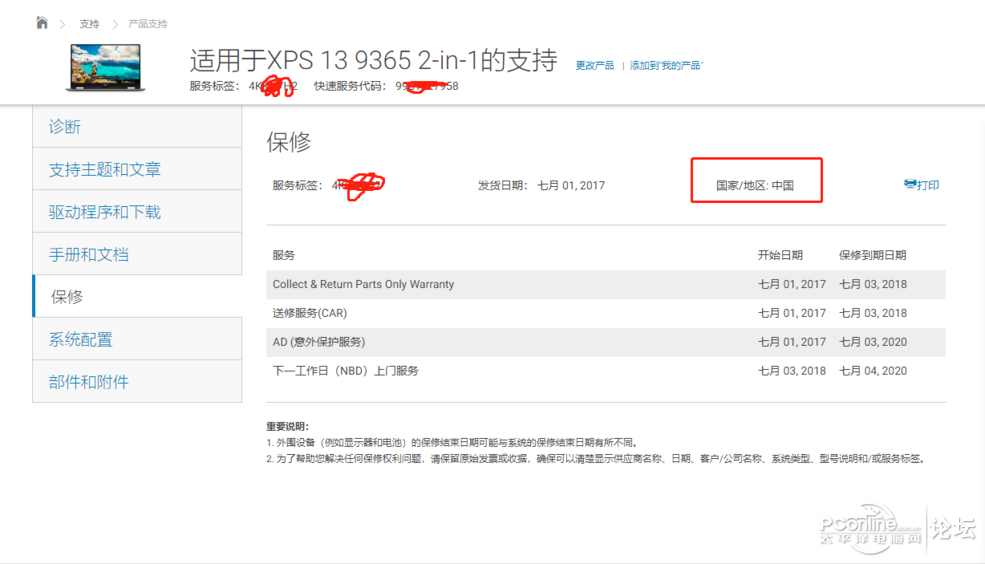The width and height of the screenshot is (985, 564).
Task: Click the page title 适用于XPS 13 9365
Action: 374,60
